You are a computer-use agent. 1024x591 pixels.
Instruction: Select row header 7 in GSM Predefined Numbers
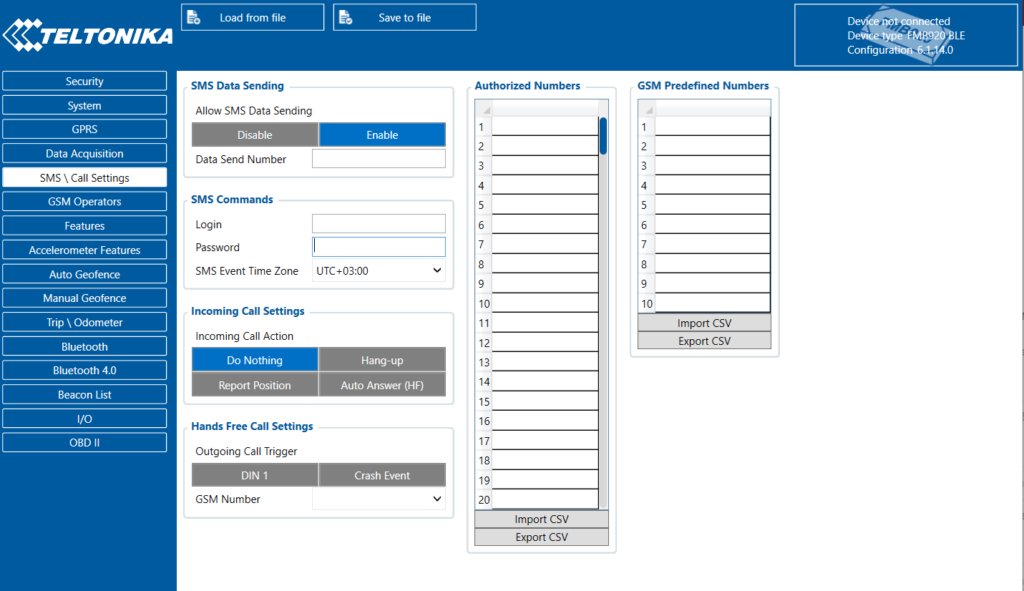click(x=647, y=244)
